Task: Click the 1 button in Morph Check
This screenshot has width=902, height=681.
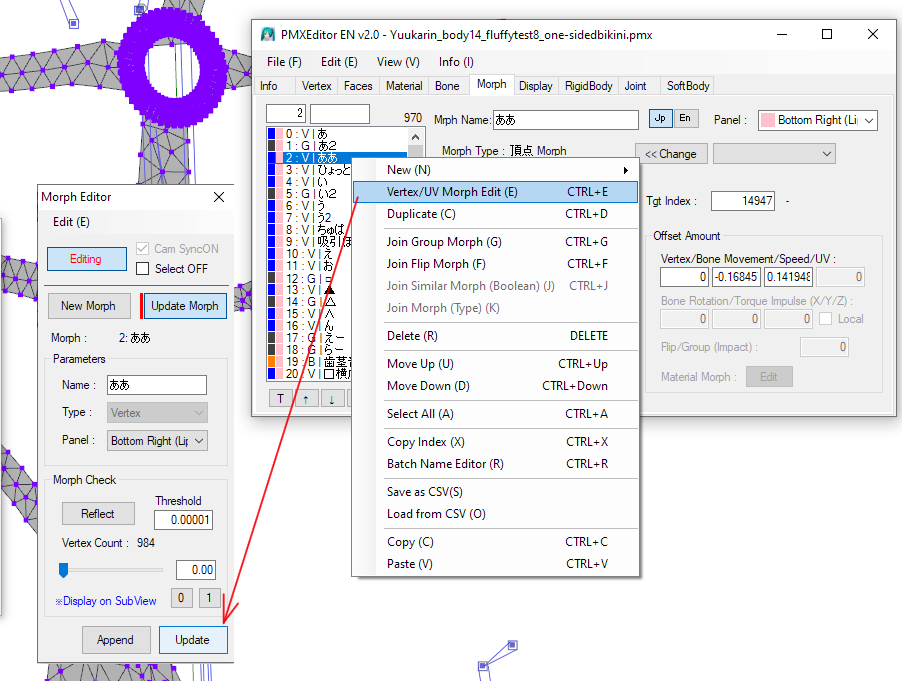Action: click(209, 598)
